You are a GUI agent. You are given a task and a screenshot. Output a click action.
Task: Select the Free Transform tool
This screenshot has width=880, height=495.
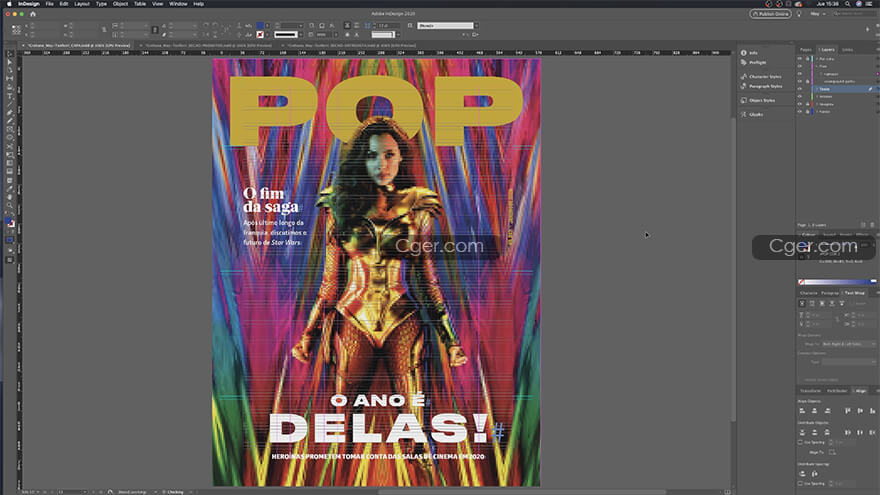point(10,155)
